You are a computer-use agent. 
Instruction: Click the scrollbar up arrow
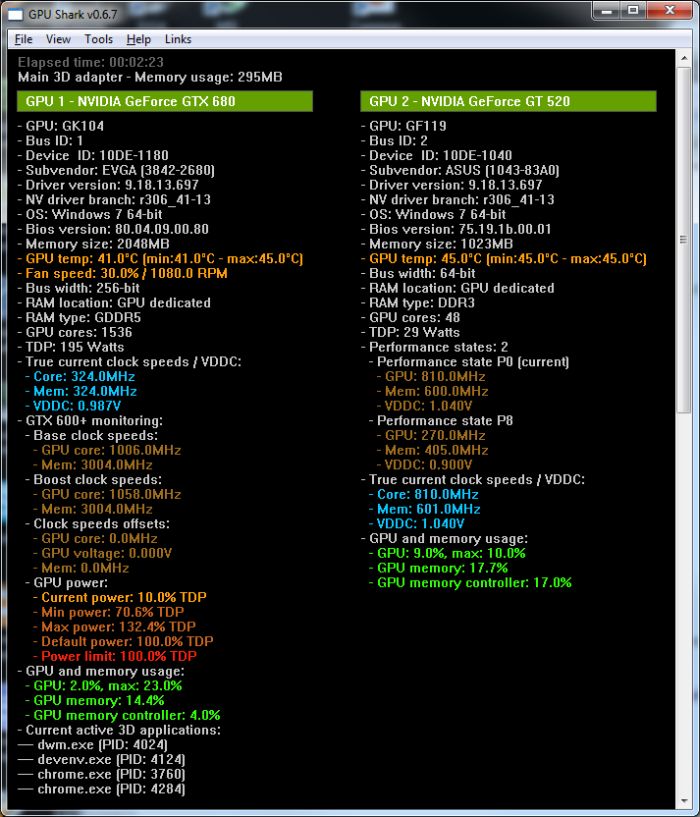[684, 57]
